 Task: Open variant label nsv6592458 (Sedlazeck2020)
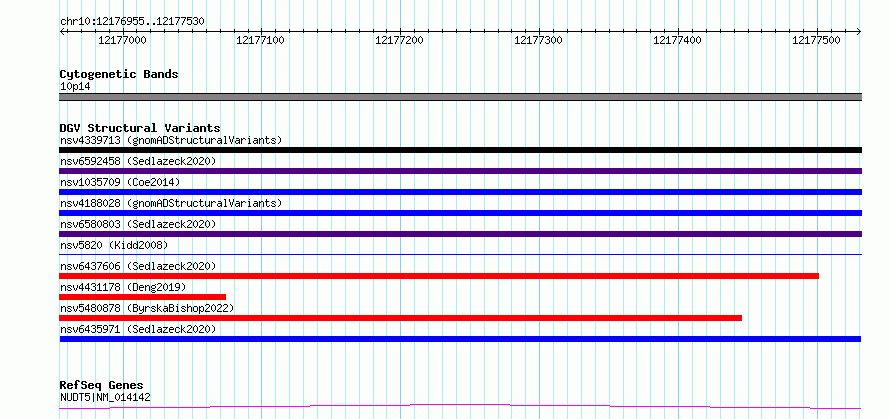138,161
